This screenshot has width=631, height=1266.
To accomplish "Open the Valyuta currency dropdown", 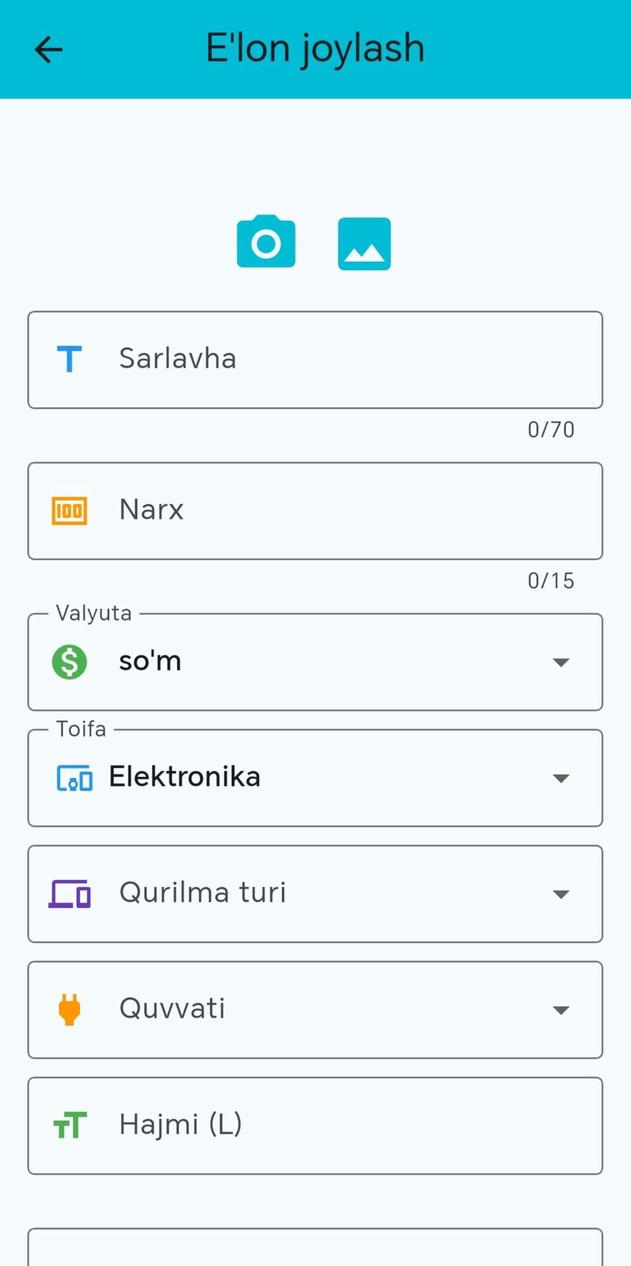I will (561, 661).
